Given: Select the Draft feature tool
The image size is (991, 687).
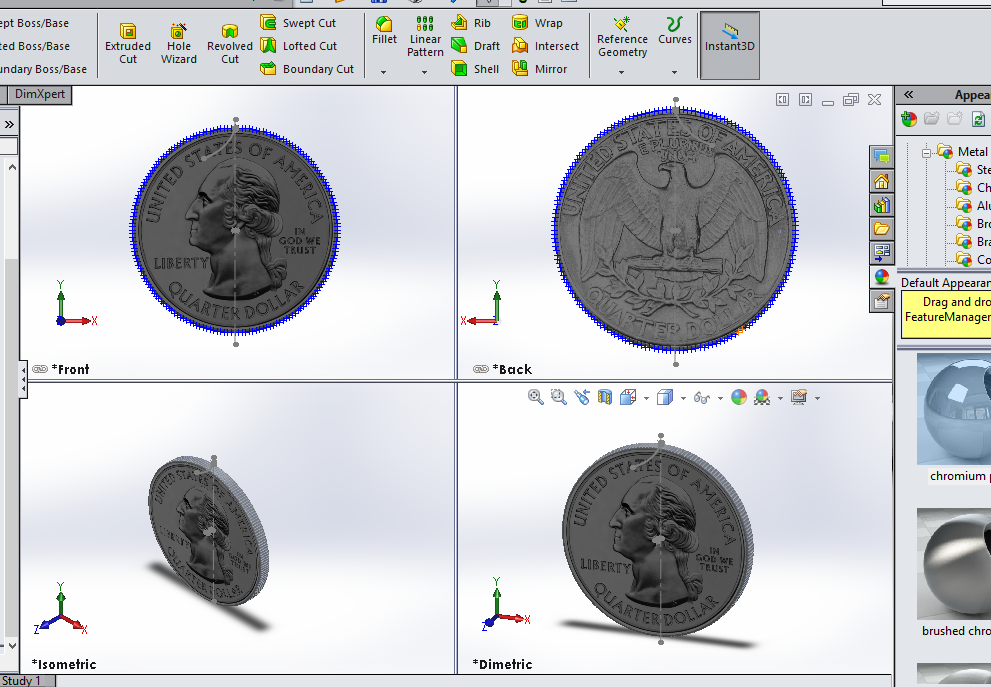Looking at the screenshot, I should (x=475, y=46).
